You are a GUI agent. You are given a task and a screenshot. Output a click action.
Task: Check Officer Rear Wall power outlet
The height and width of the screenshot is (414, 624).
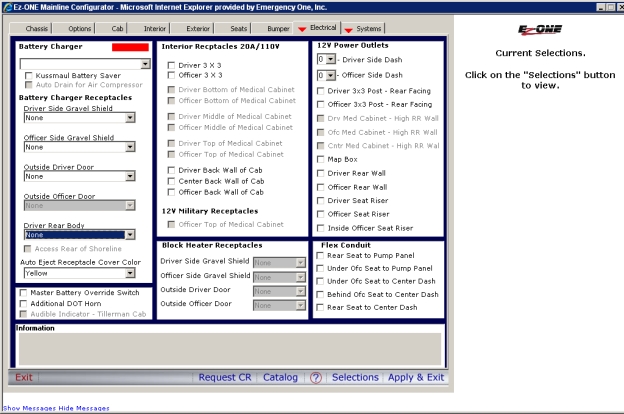pos(320,187)
